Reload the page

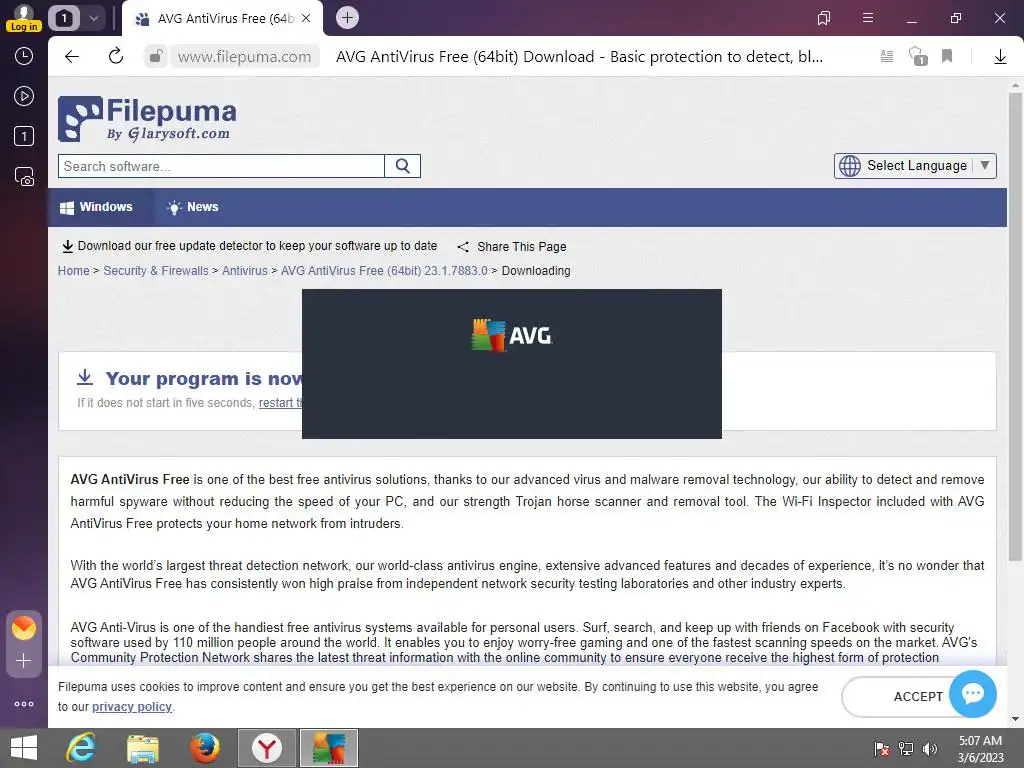[116, 56]
